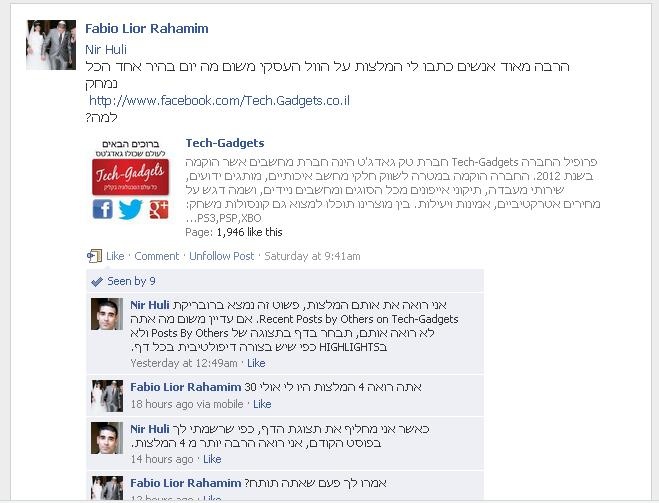The width and height of the screenshot is (659, 503).
Task: Click Fabio's avatar on the 18 hours ago comment
Action: coord(107,396)
